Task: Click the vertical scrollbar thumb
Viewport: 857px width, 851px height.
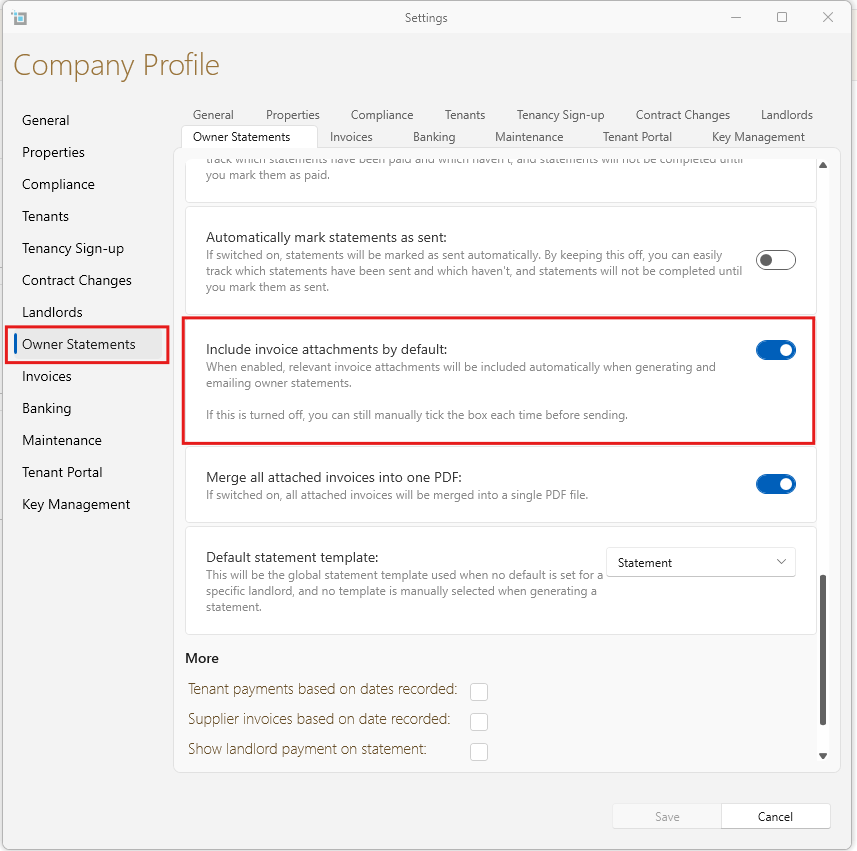Action: (x=823, y=650)
